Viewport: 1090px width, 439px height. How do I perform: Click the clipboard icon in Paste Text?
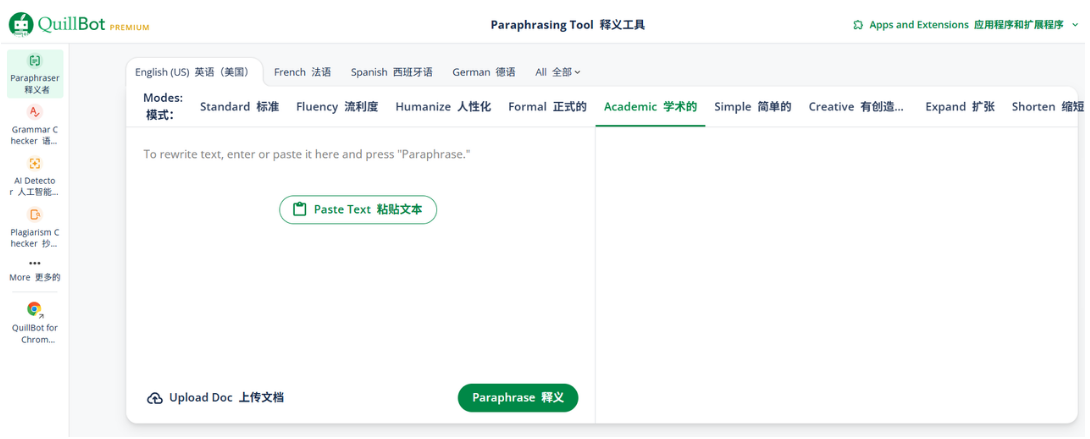tap(300, 209)
